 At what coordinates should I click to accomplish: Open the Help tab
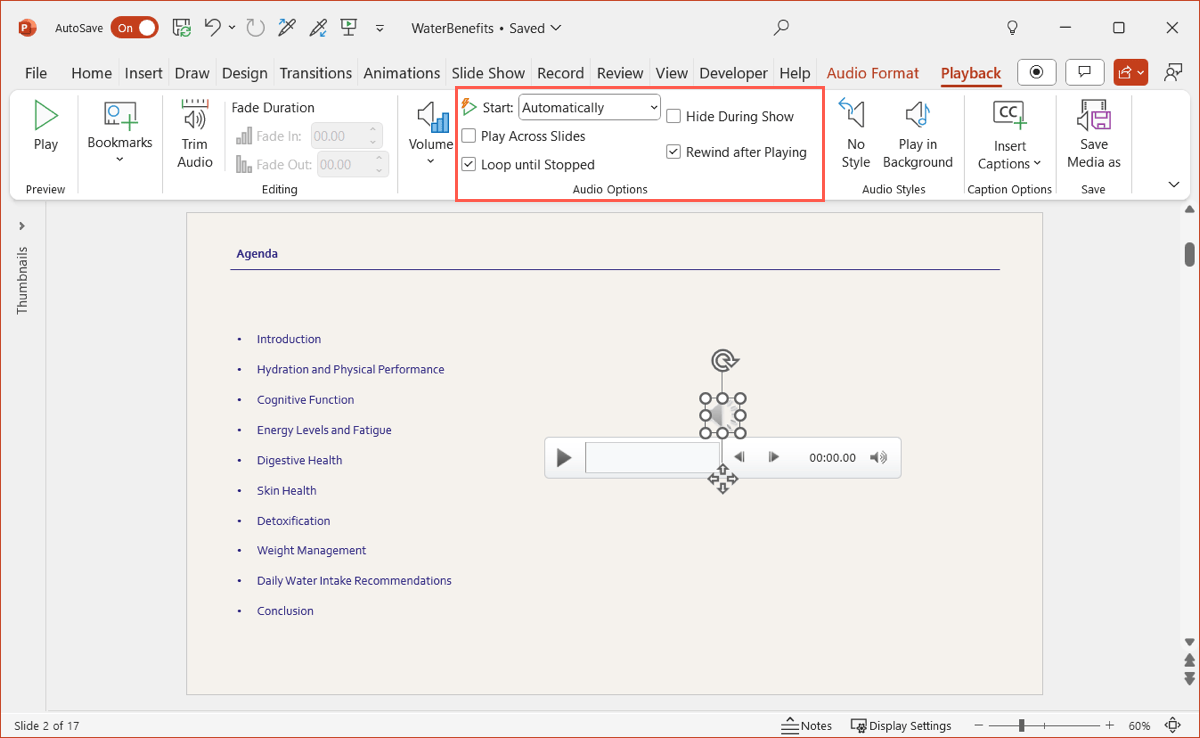click(x=795, y=73)
